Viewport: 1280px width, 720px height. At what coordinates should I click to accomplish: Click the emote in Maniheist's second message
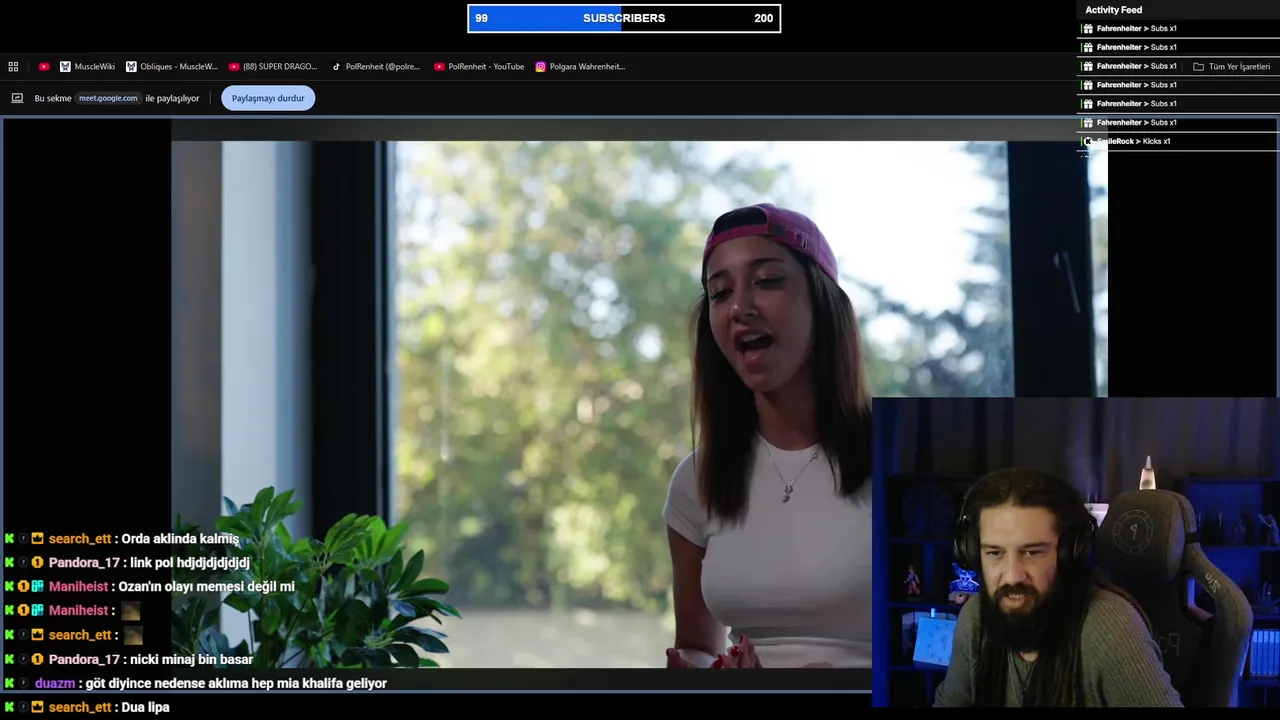(x=131, y=611)
